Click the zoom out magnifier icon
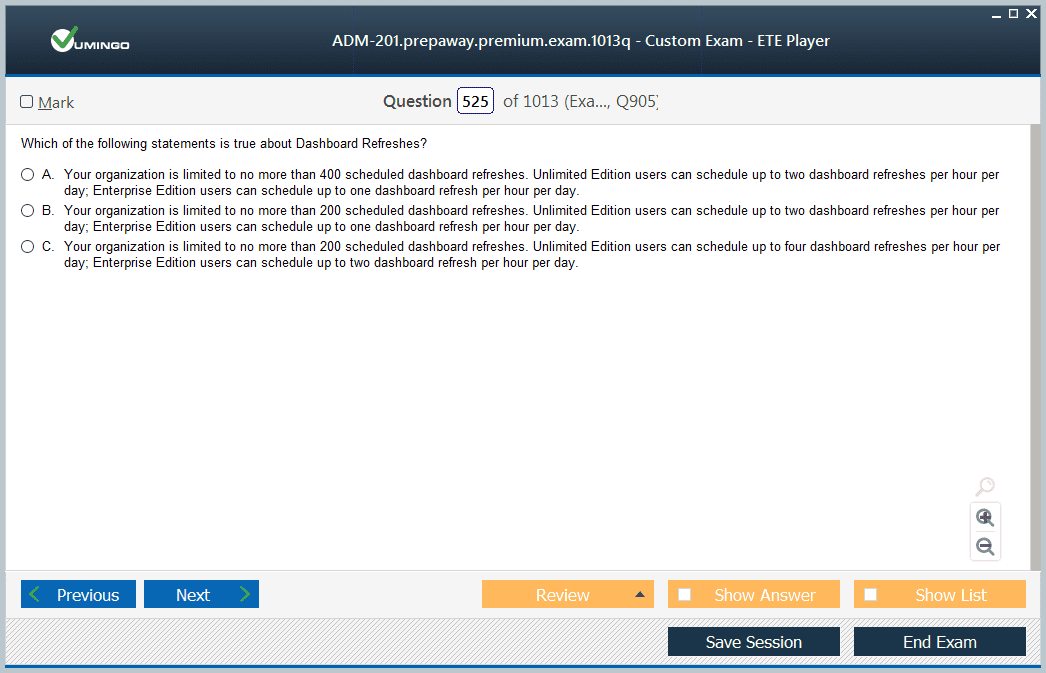This screenshot has height=673, width=1046. click(x=985, y=547)
